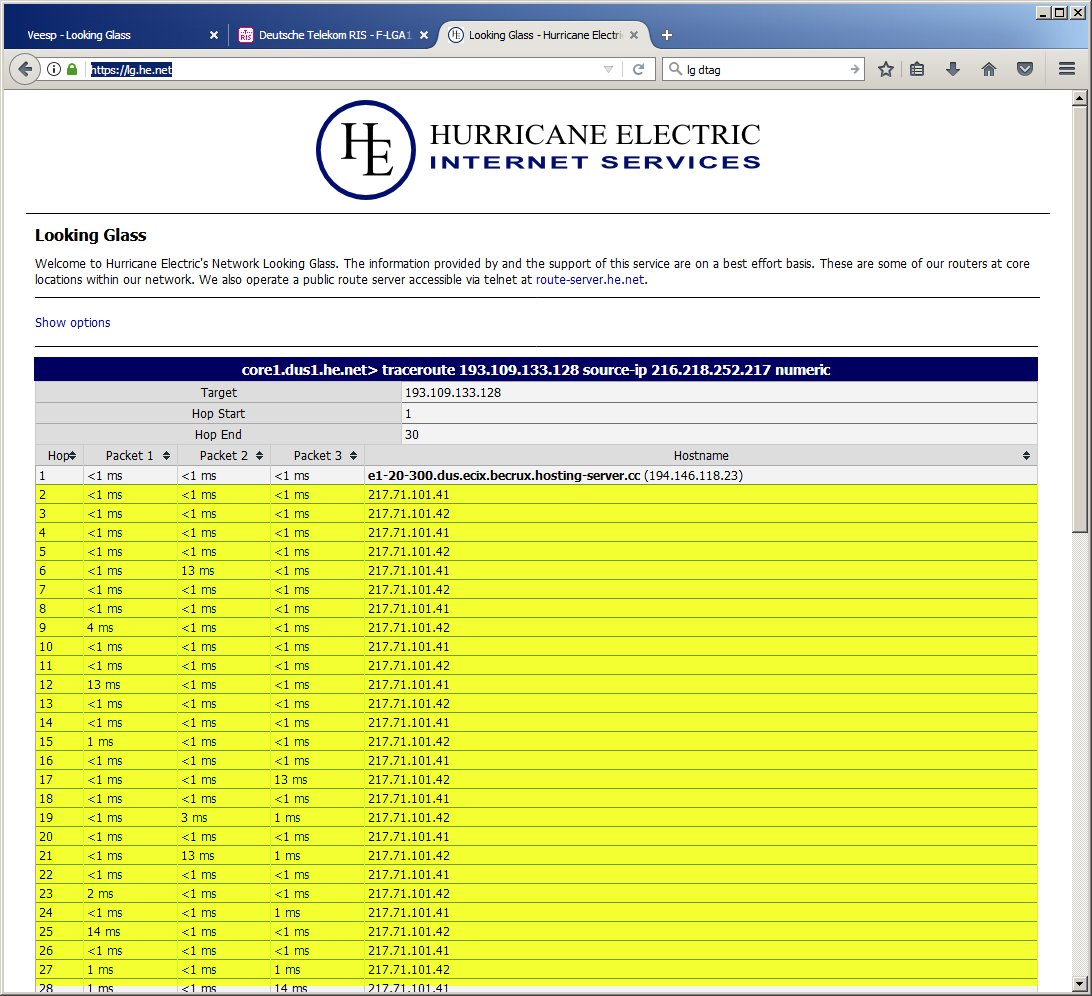Click hop 12 Packet 1 value 13 ms

point(104,685)
